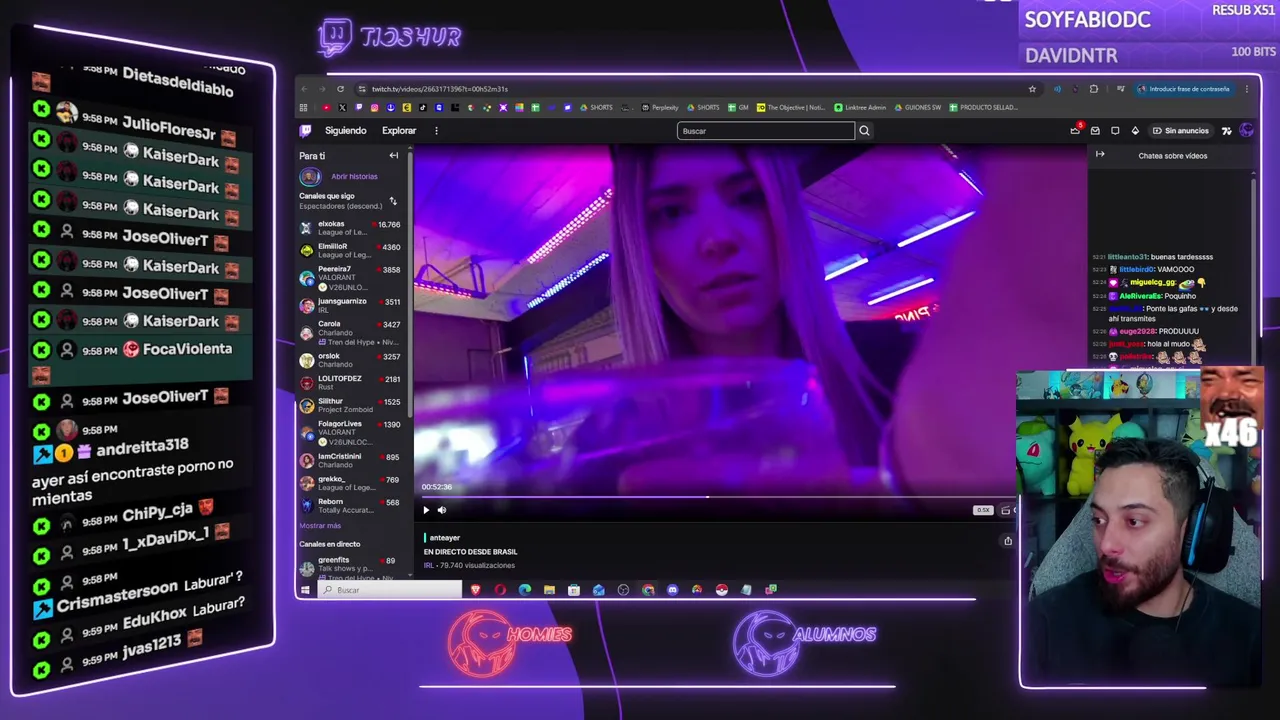Screen dimensions: 1280x720
Task: Open Twitch Prime loot crown icon
Action: (1075, 130)
